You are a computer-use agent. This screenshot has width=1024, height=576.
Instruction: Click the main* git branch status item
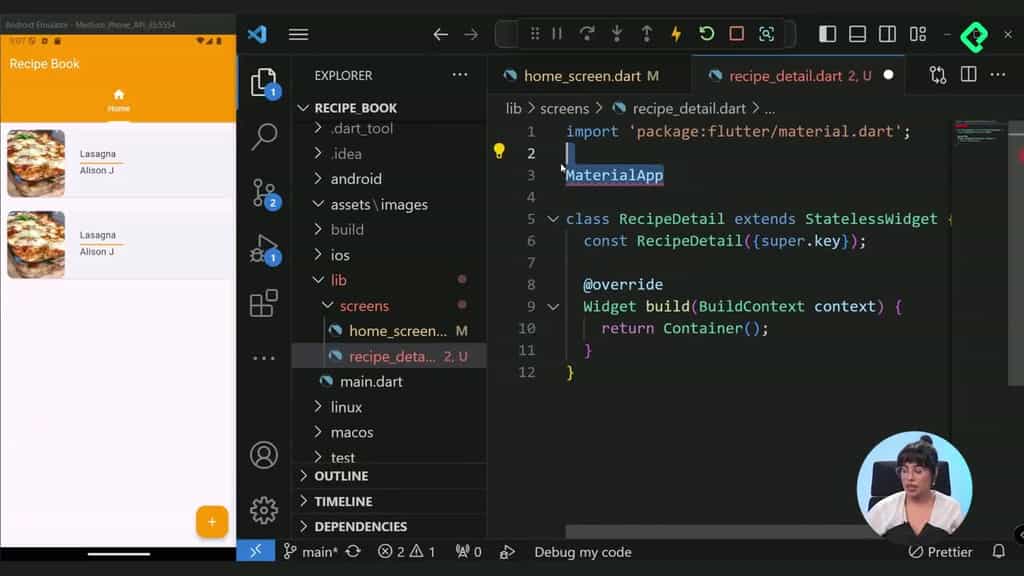pyautogui.click(x=311, y=552)
